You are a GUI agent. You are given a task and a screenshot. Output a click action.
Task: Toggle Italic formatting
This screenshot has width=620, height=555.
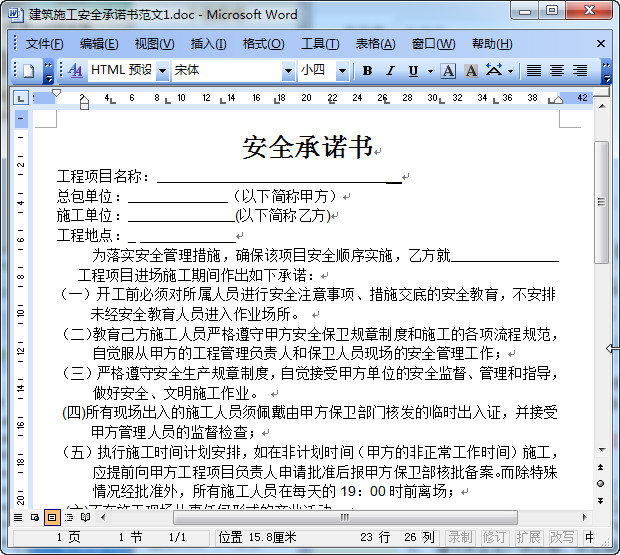click(x=391, y=71)
